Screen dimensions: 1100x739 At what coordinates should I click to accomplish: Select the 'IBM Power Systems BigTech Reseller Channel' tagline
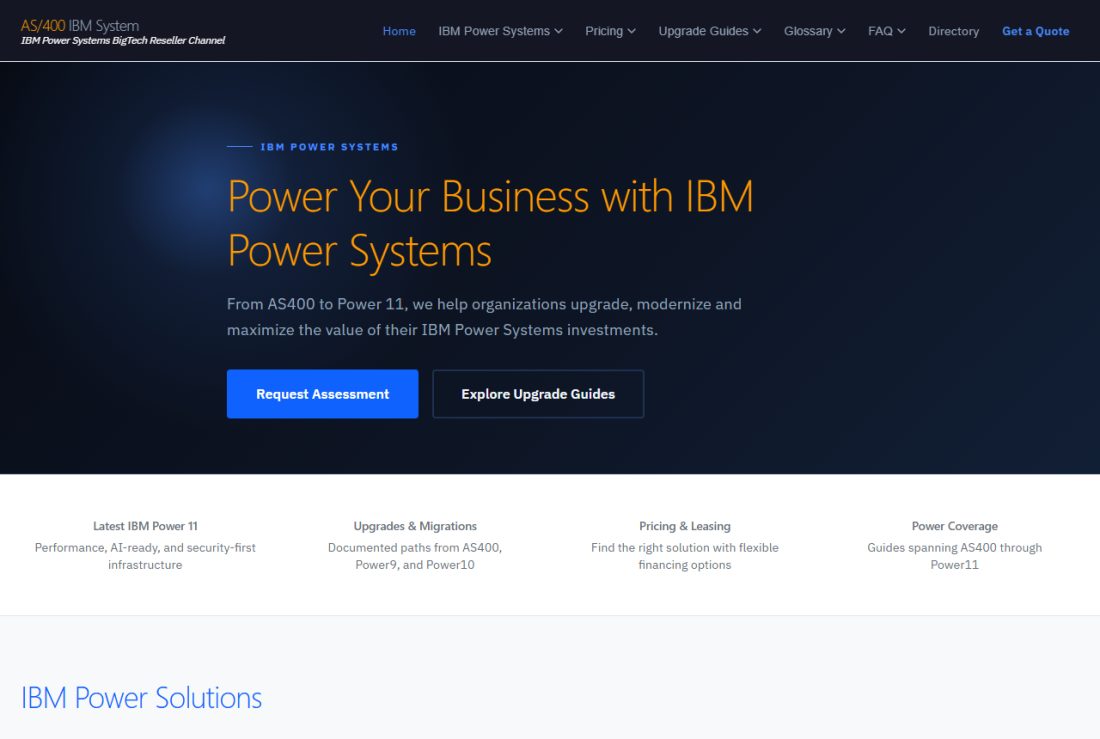[123, 41]
